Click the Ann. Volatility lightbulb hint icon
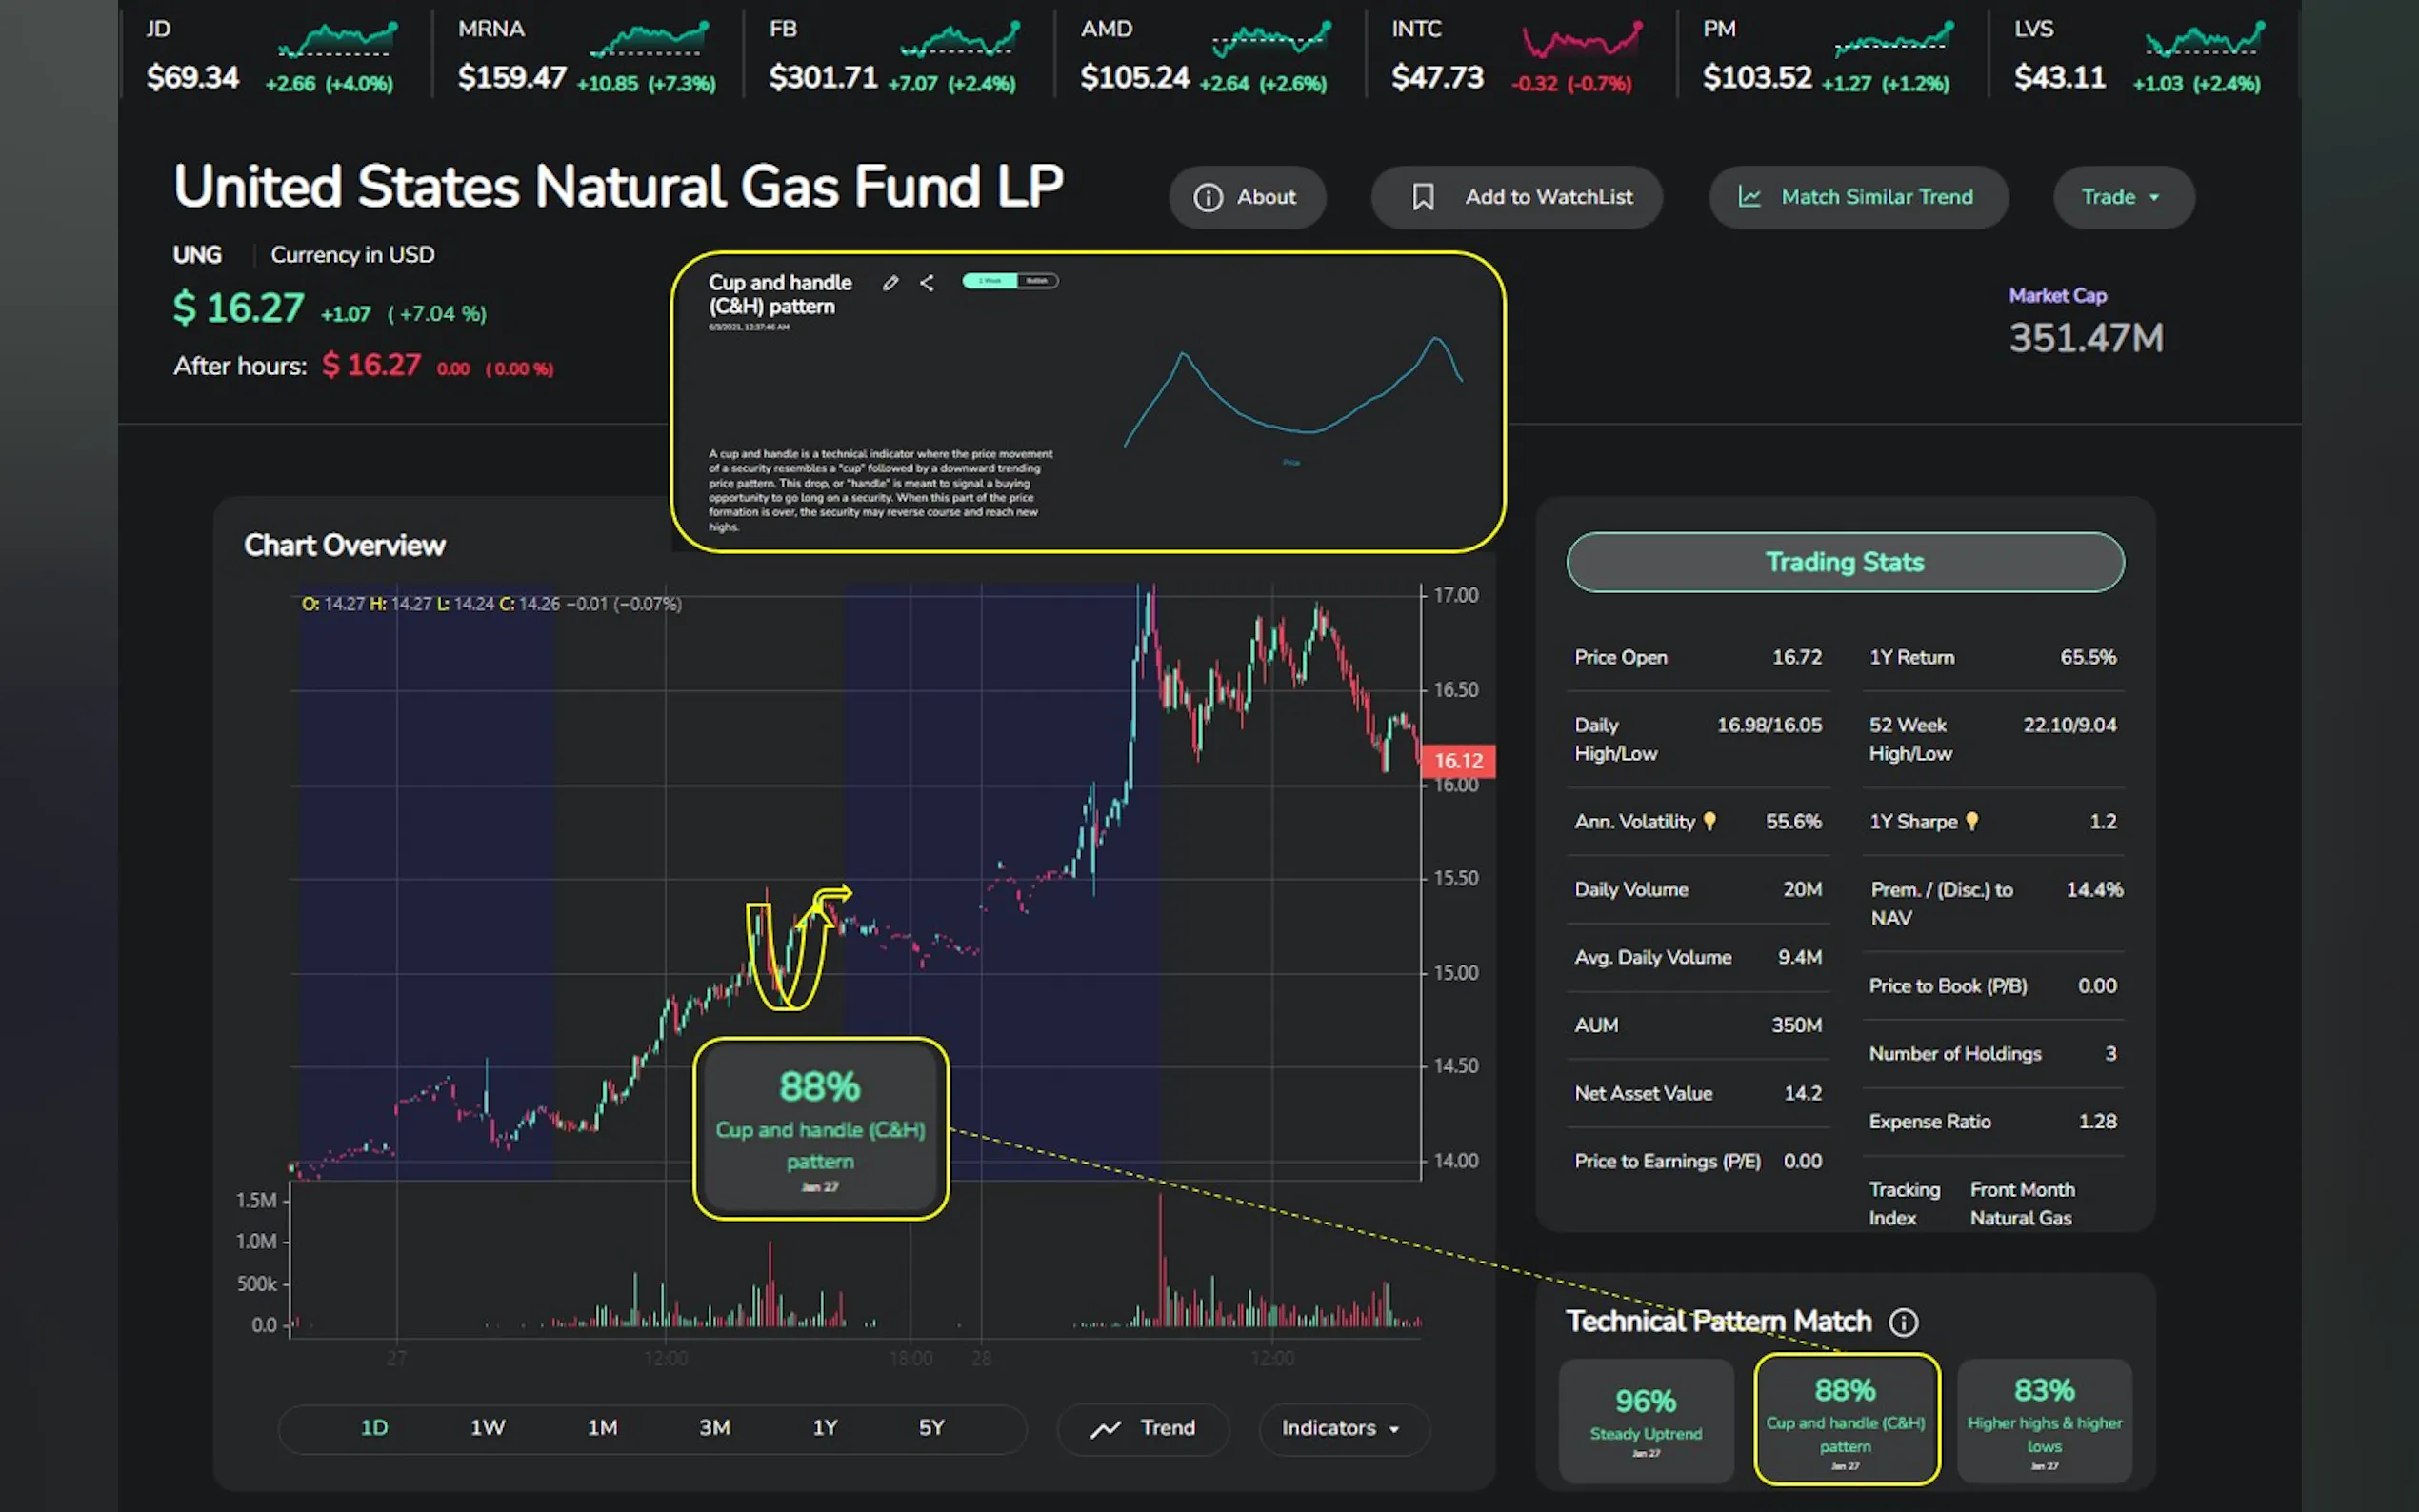The height and width of the screenshot is (1512, 2419). pos(1710,821)
